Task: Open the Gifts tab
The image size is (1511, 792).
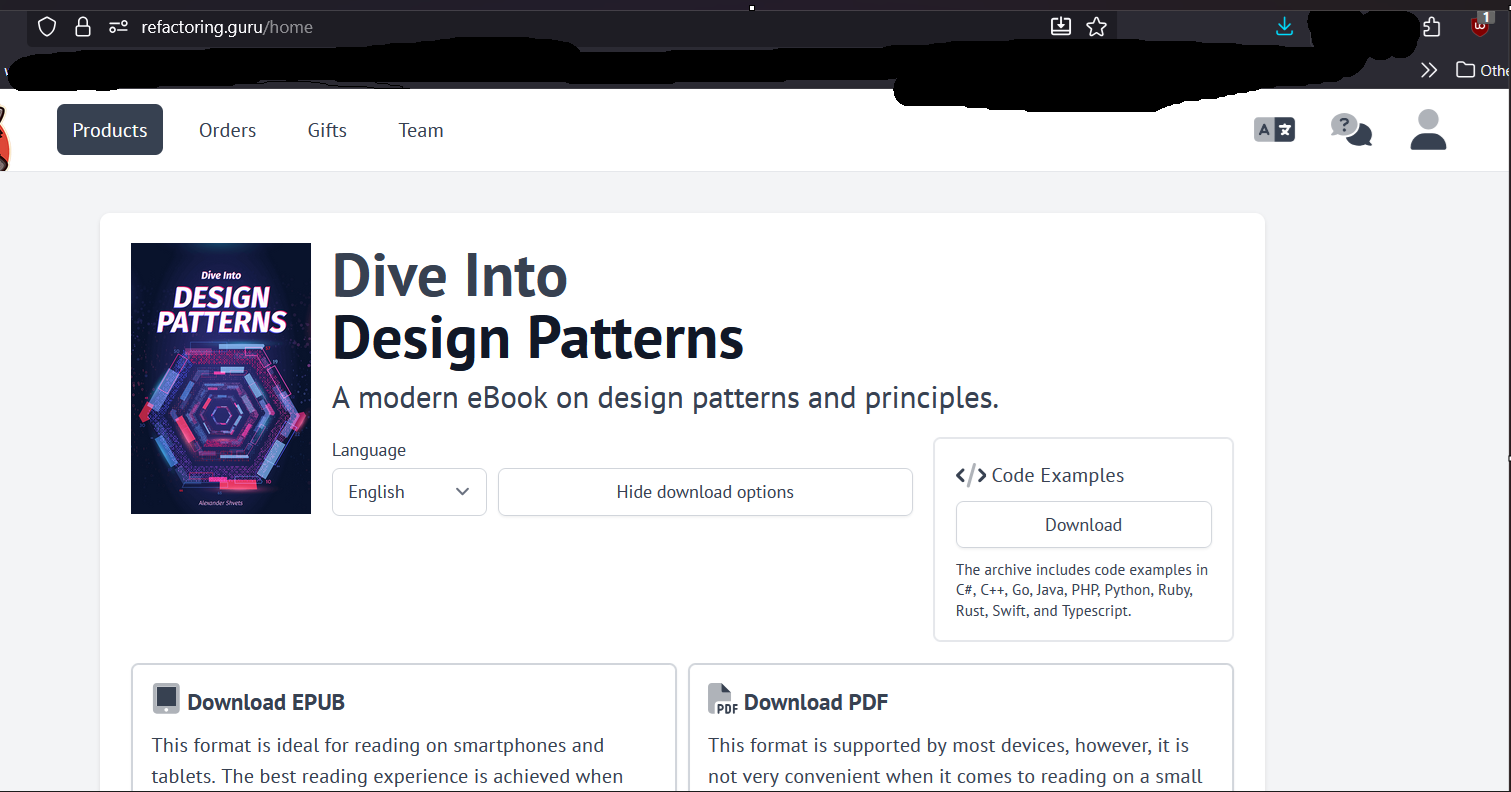Action: (327, 130)
